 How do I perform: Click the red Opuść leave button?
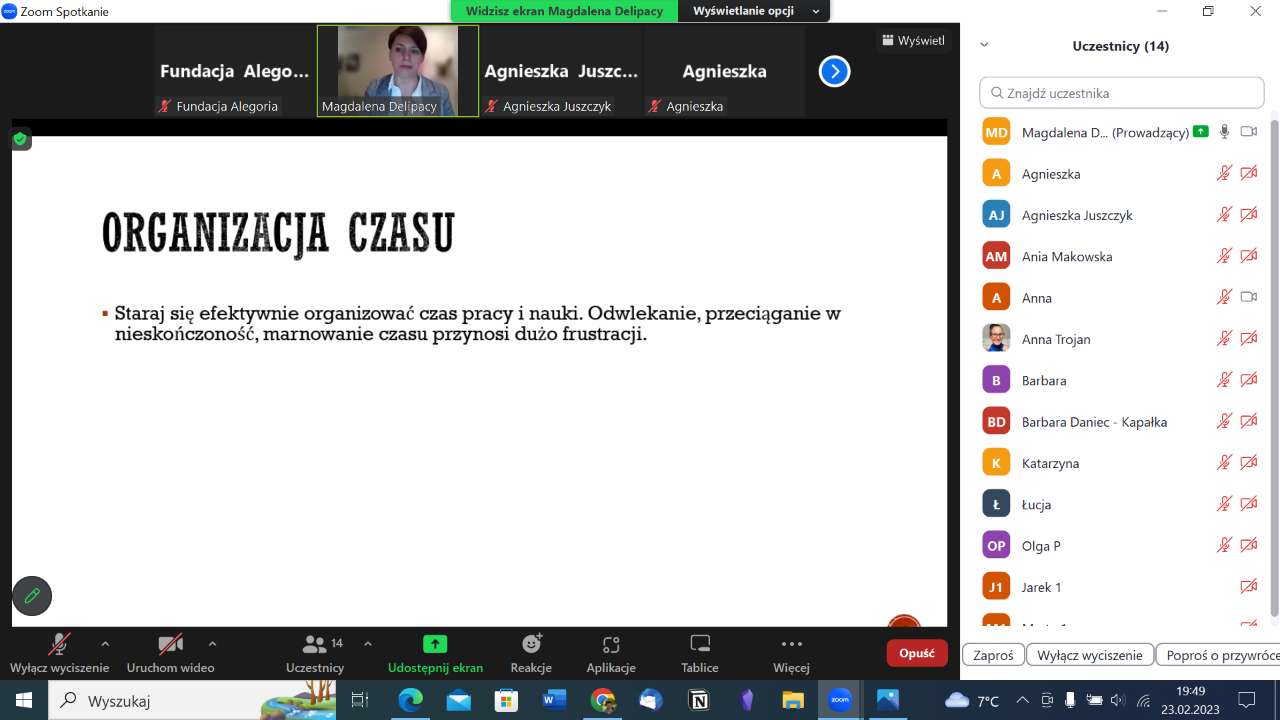[916, 653]
